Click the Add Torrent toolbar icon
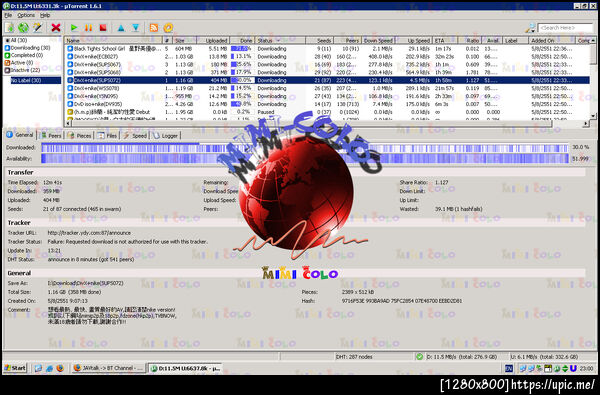The height and width of the screenshot is (395, 600). tap(9, 28)
